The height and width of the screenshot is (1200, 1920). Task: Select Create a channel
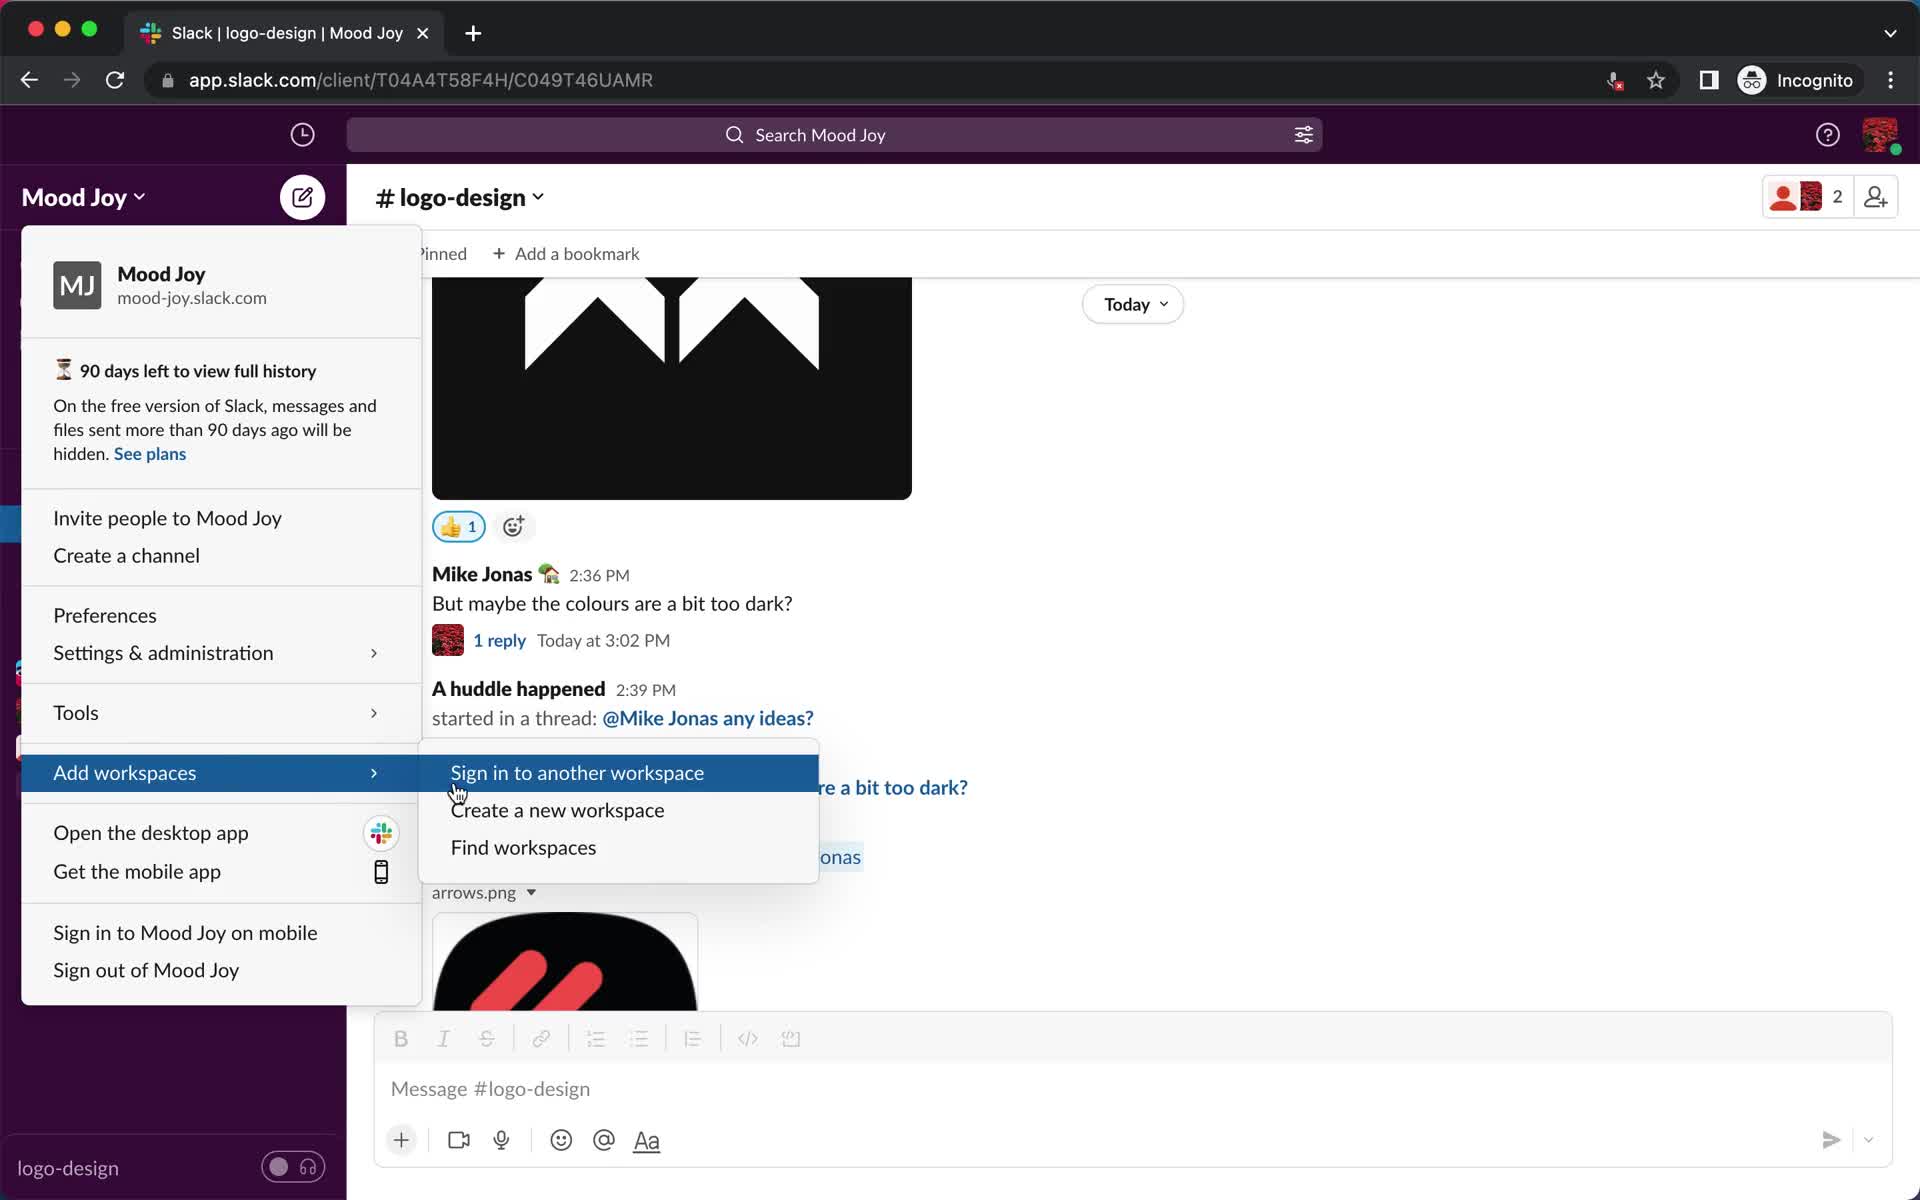(x=221, y=556)
